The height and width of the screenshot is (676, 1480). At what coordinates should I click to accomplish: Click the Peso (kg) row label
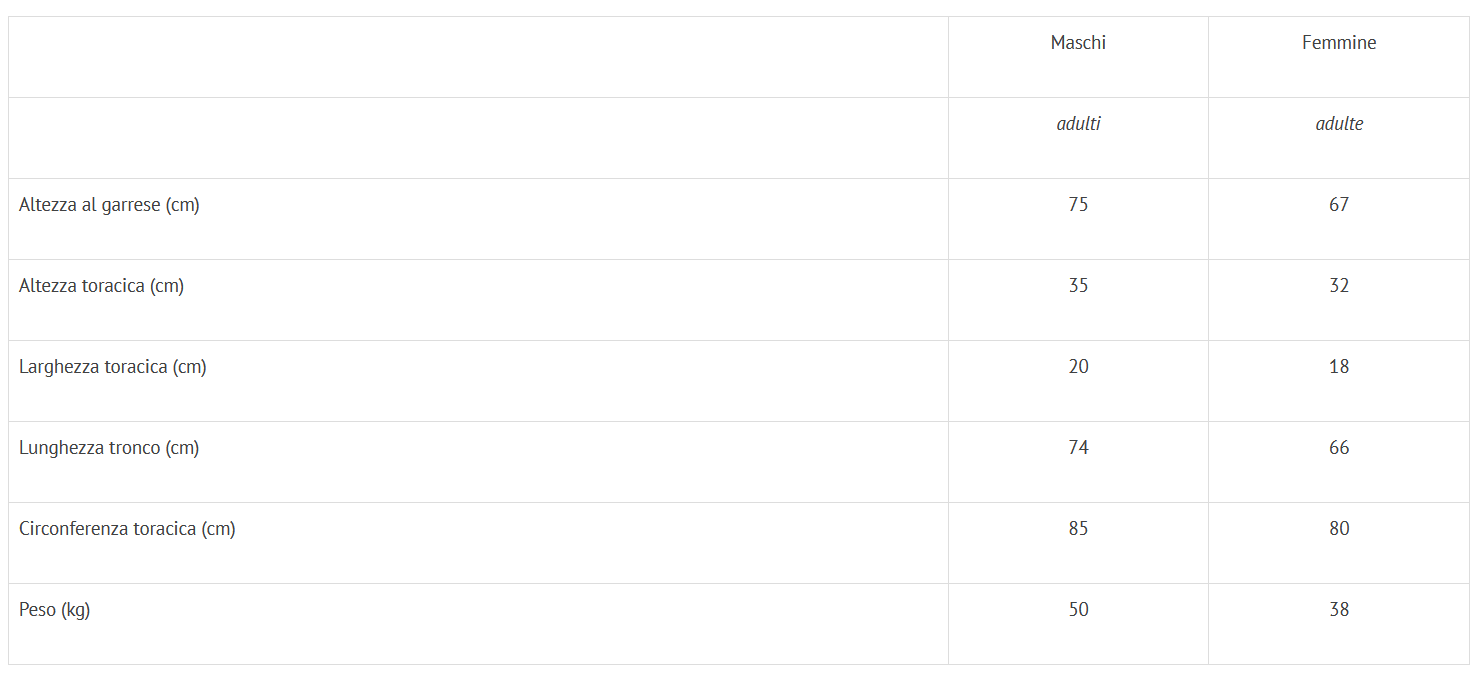pyautogui.click(x=54, y=610)
